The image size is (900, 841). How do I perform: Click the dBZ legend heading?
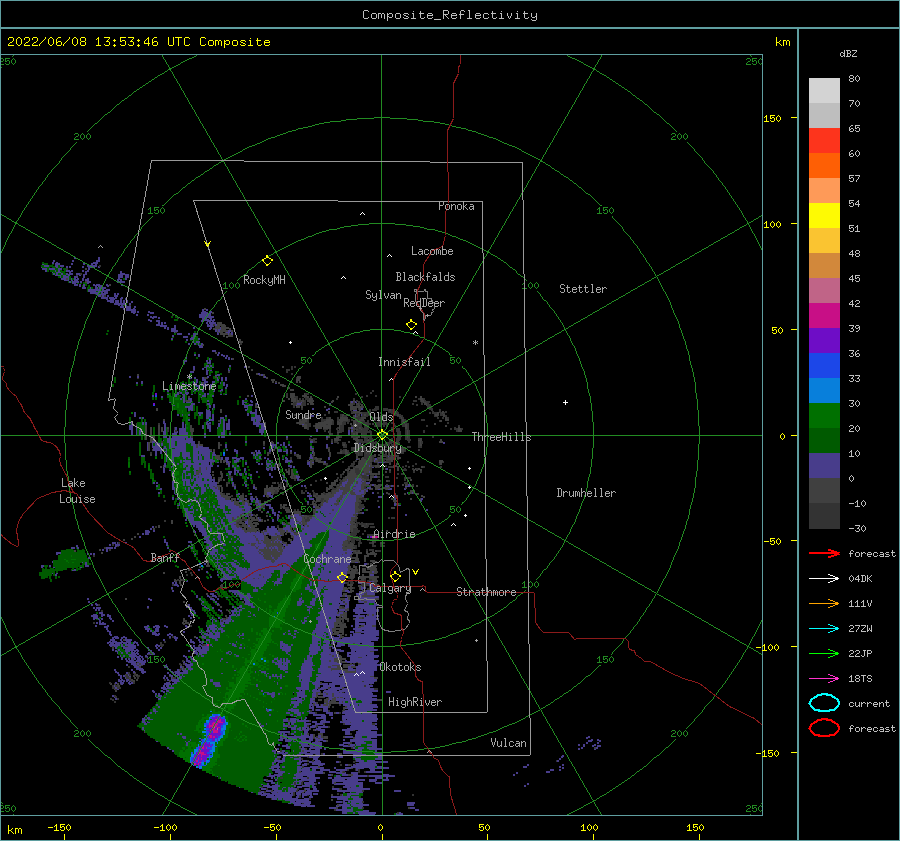tap(848, 53)
